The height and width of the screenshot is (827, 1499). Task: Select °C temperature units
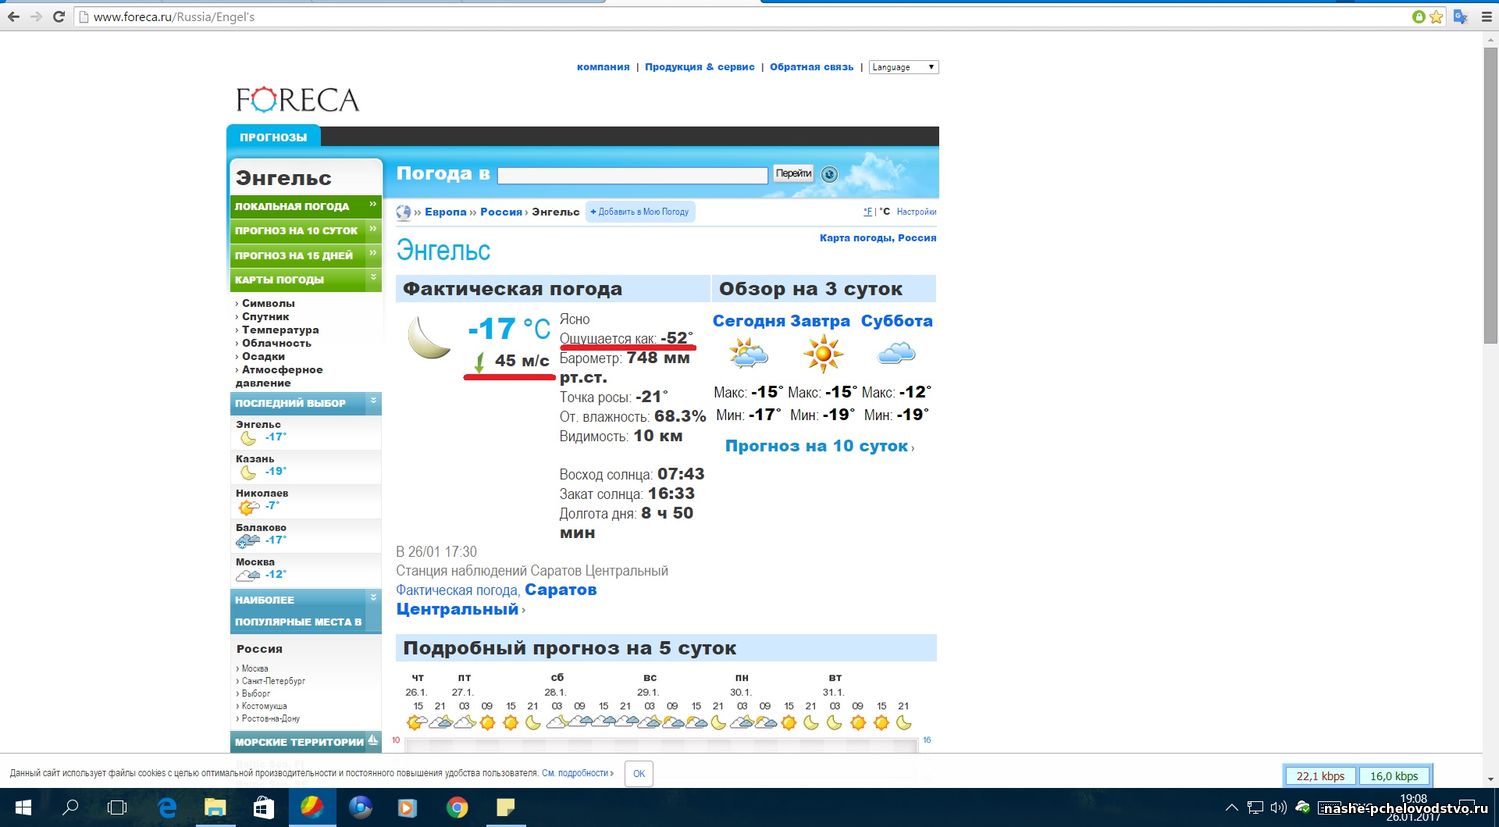click(x=884, y=212)
